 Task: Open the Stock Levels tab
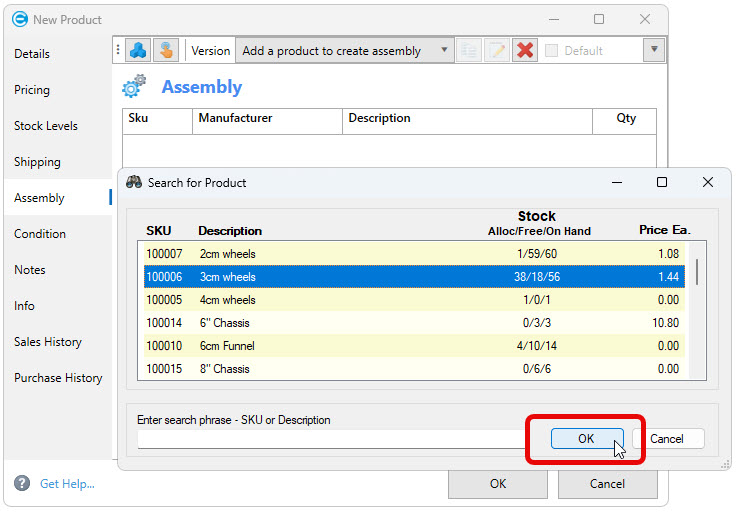pyautogui.click(x=46, y=126)
